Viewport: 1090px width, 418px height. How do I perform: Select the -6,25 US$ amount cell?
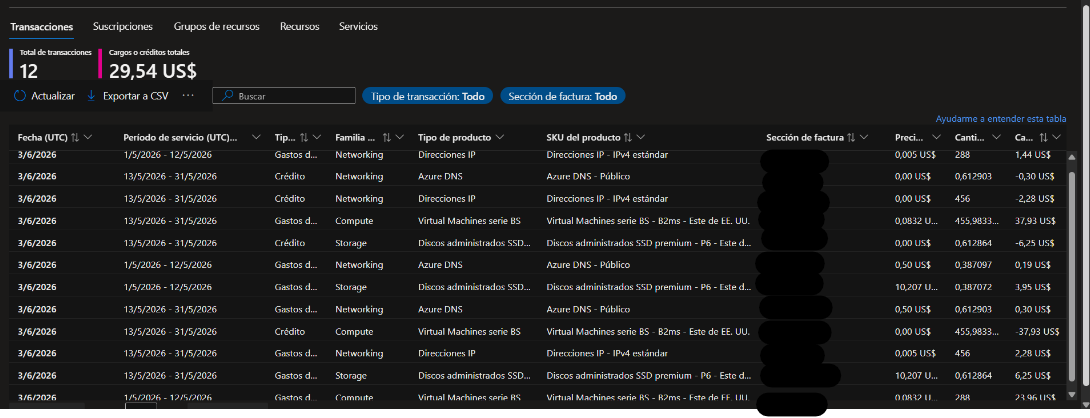pos(1035,243)
